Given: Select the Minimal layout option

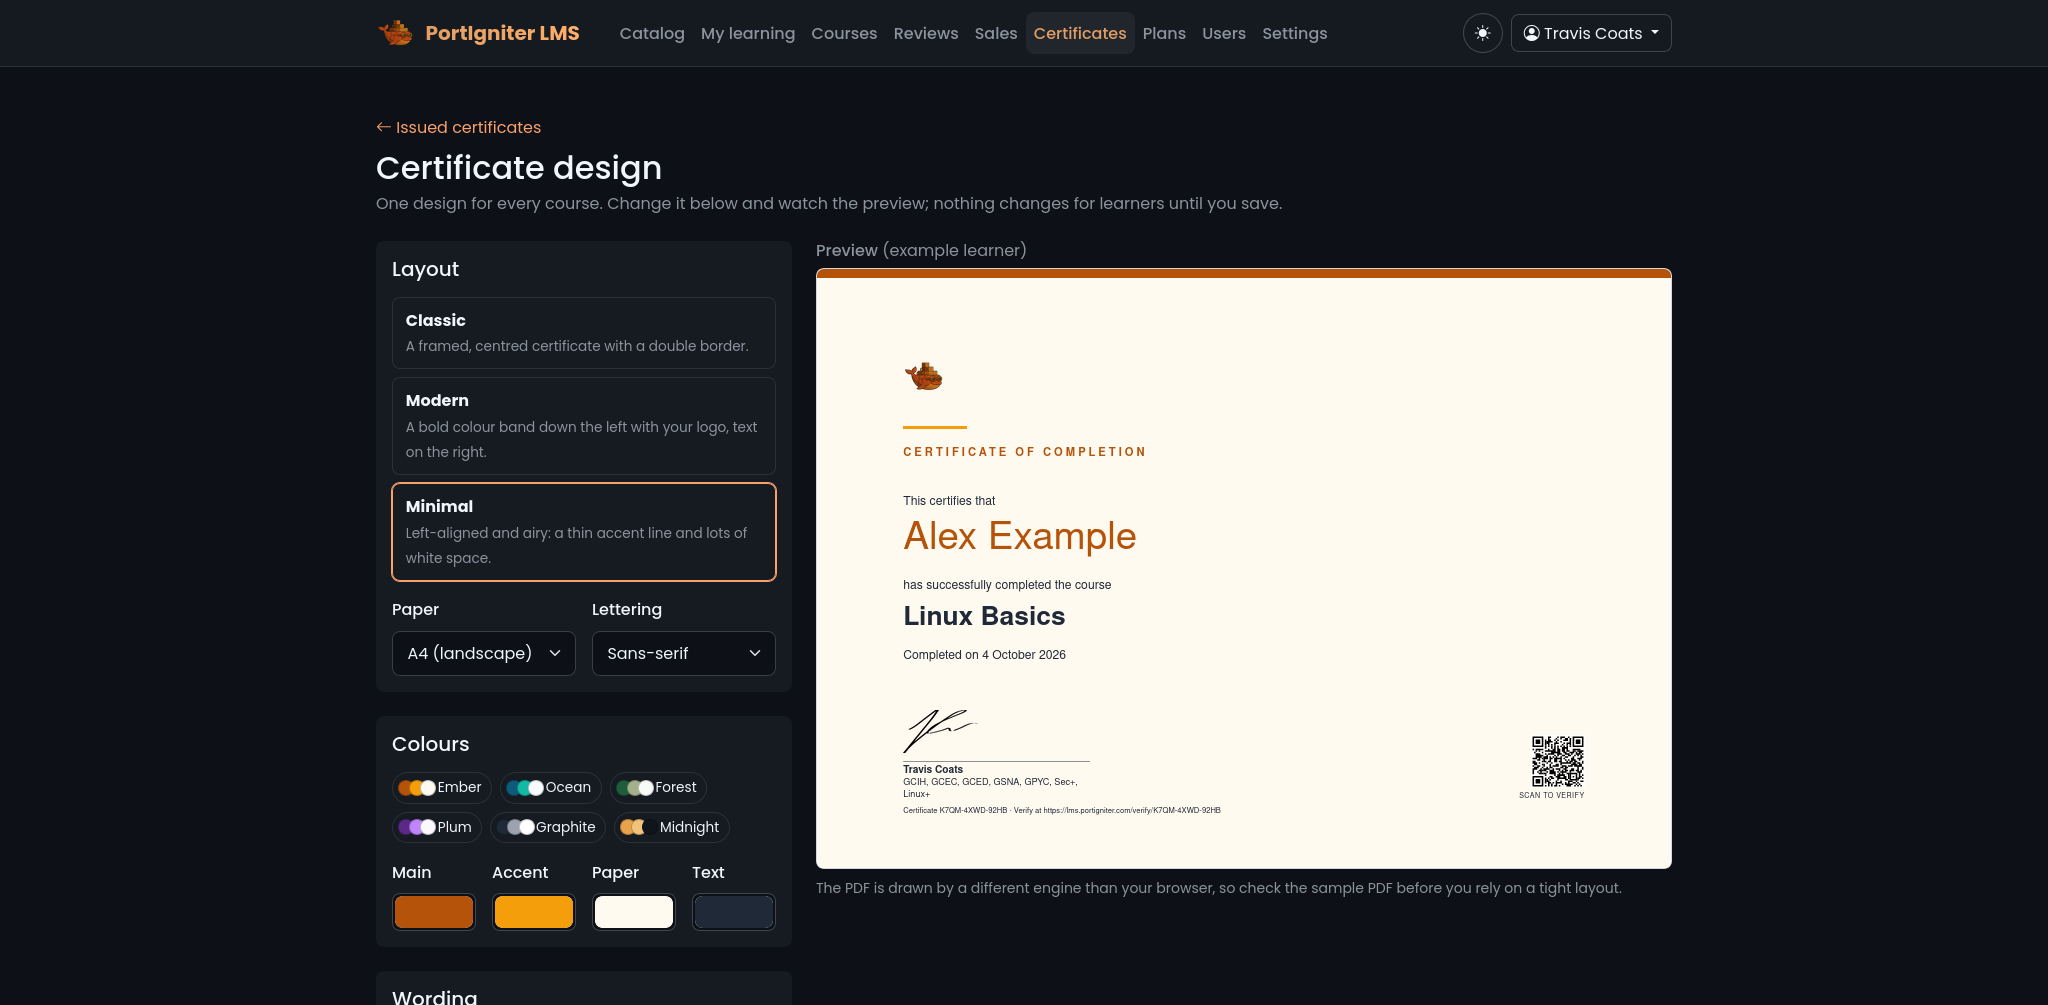Looking at the screenshot, I should tap(584, 532).
